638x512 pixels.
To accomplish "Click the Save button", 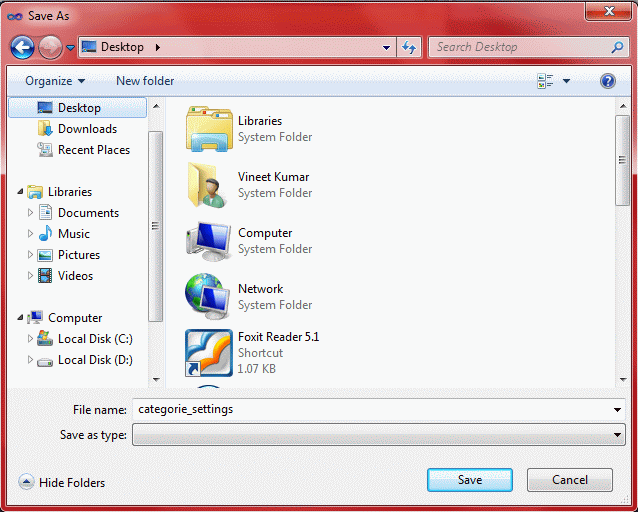I will [x=470, y=480].
